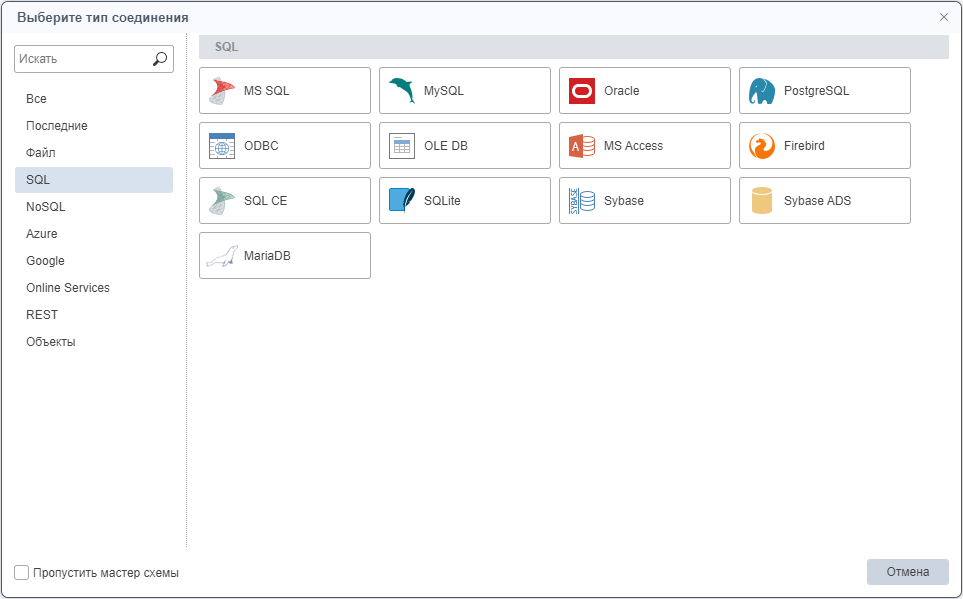Close the connection type dialog

(944, 17)
